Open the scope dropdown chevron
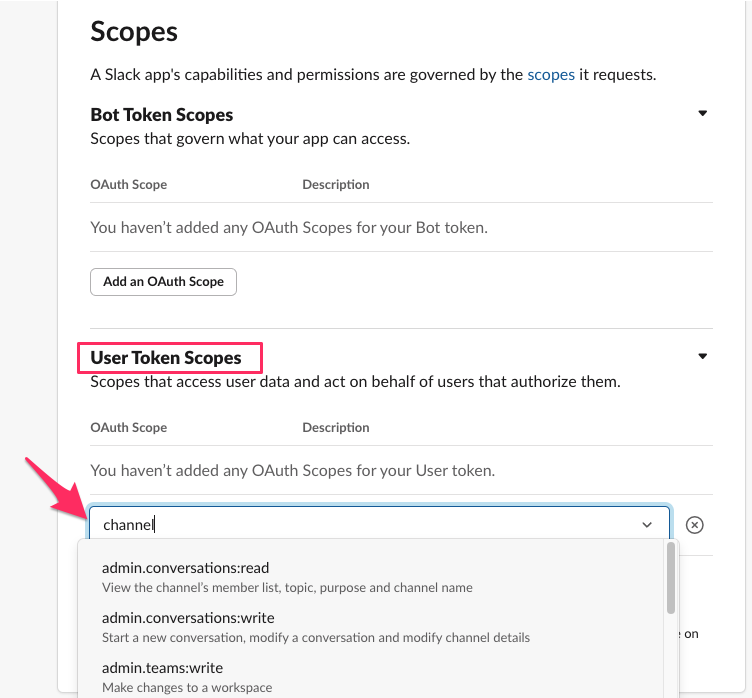This screenshot has width=752, height=698. point(647,525)
